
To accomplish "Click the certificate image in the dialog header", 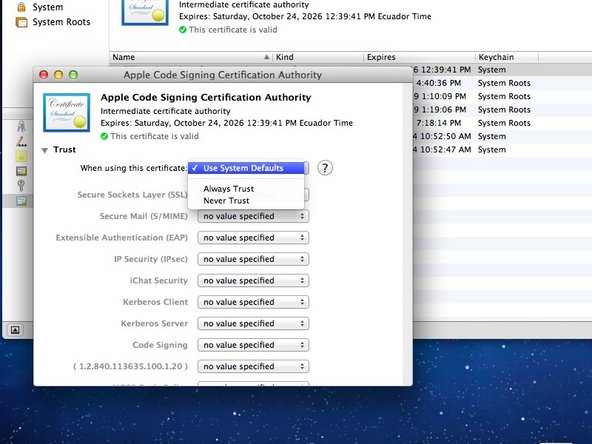I will click(x=66, y=113).
